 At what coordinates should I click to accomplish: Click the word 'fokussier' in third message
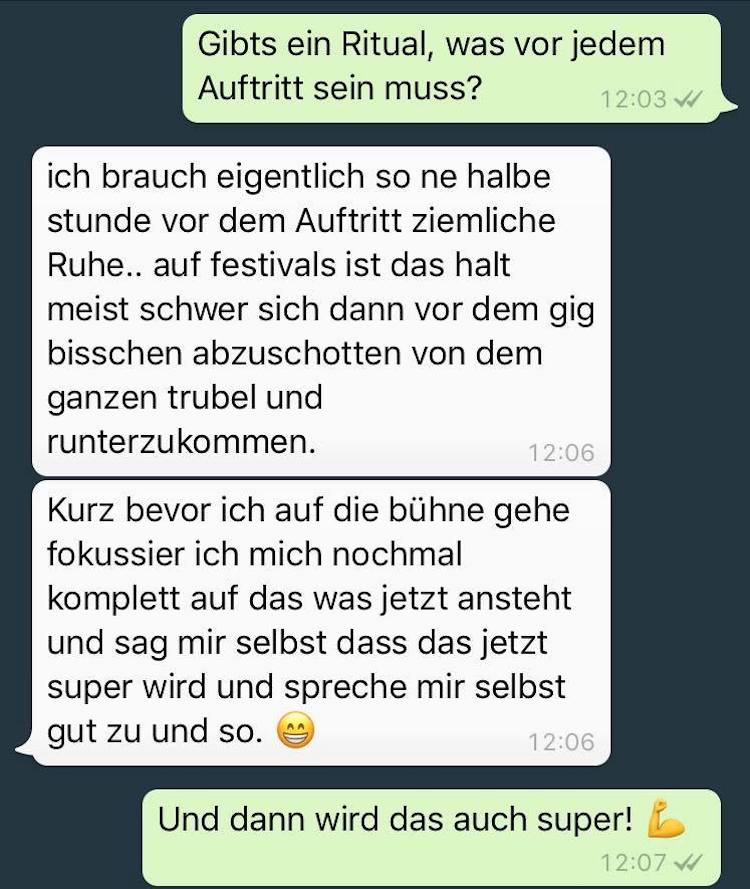[x=115, y=553]
